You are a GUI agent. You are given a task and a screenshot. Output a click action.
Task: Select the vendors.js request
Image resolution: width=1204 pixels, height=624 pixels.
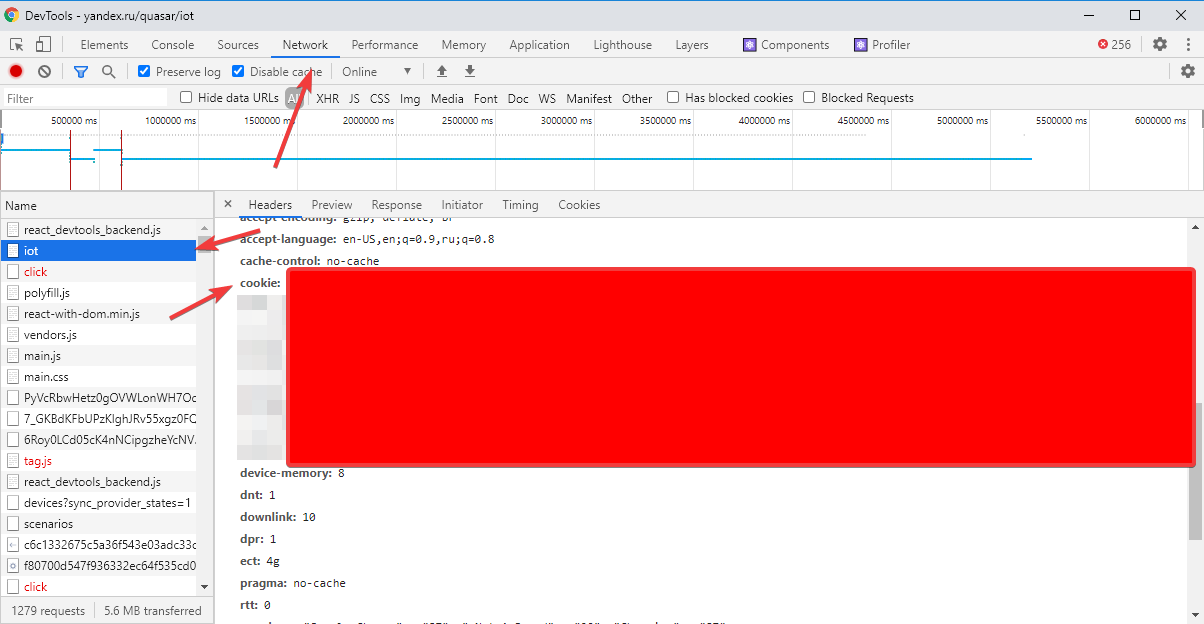[x=98, y=335]
